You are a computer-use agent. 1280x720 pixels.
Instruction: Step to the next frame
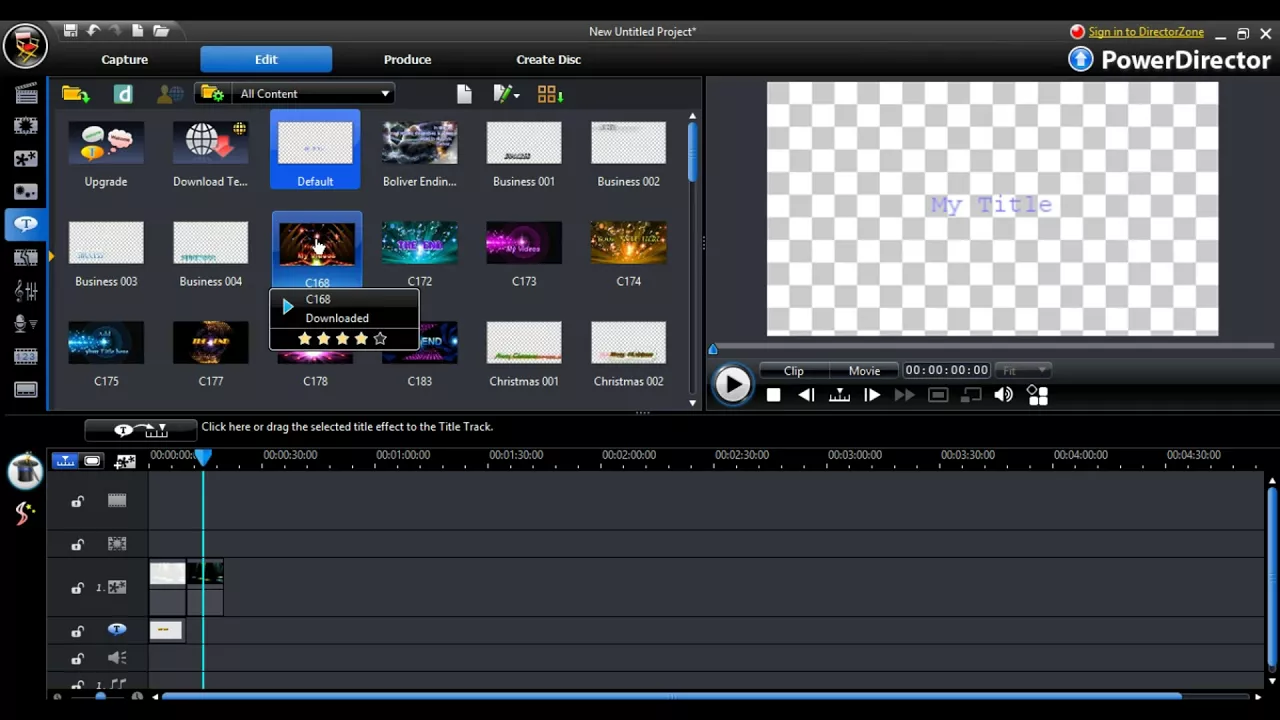pos(872,395)
